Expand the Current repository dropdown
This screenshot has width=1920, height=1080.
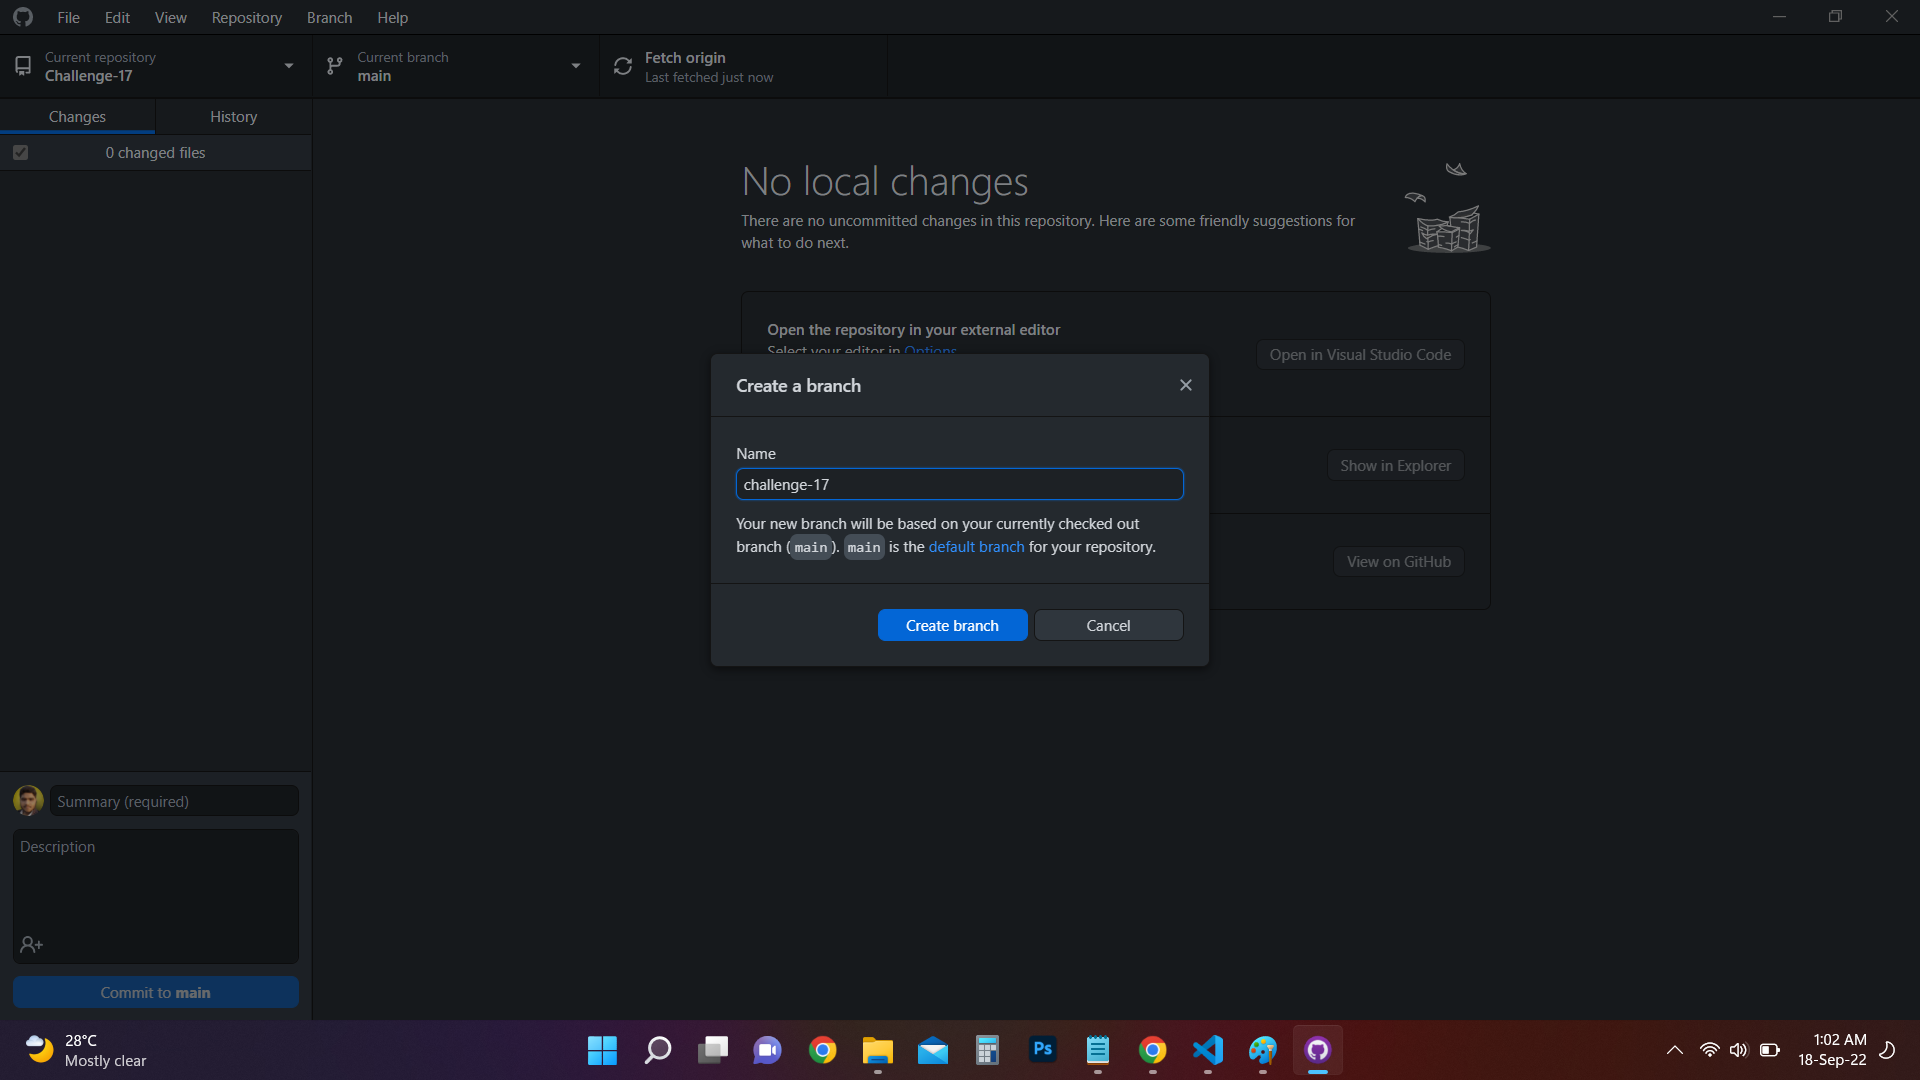tap(289, 67)
